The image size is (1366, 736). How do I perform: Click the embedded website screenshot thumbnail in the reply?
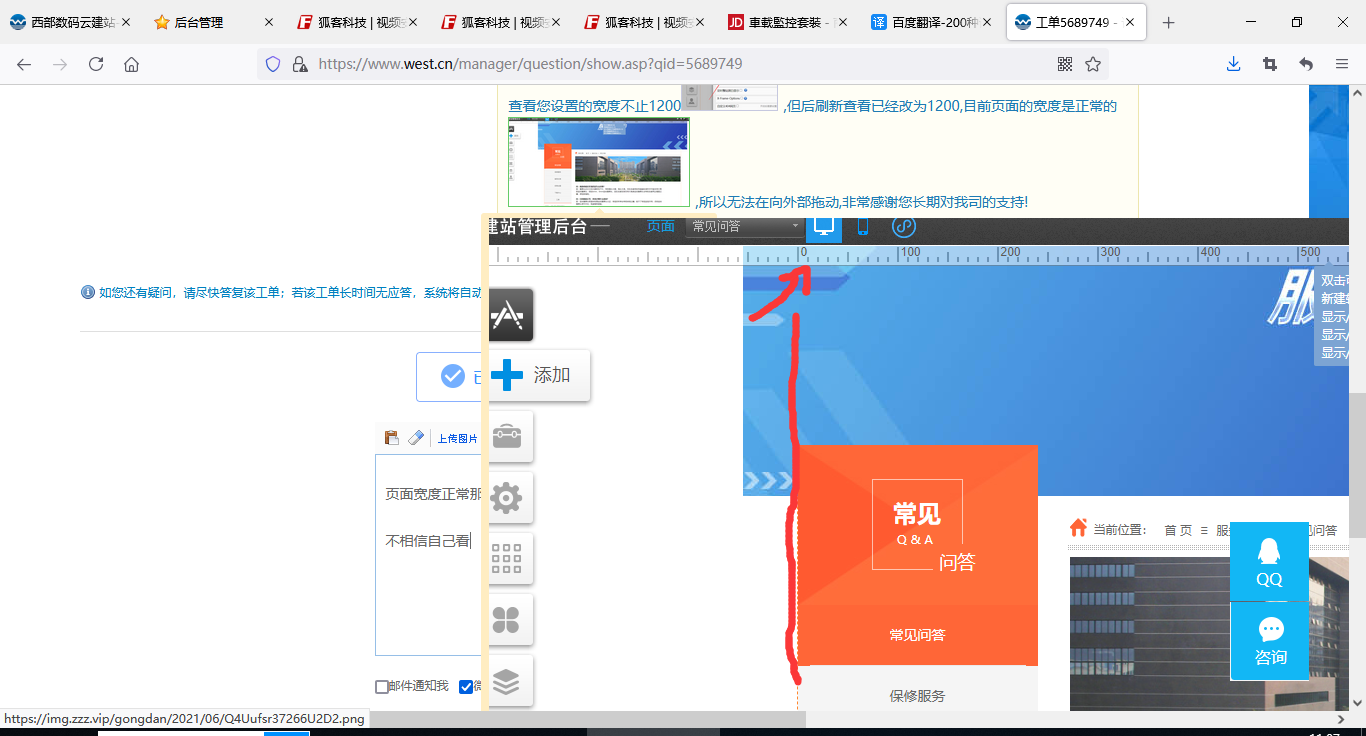tap(599, 162)
